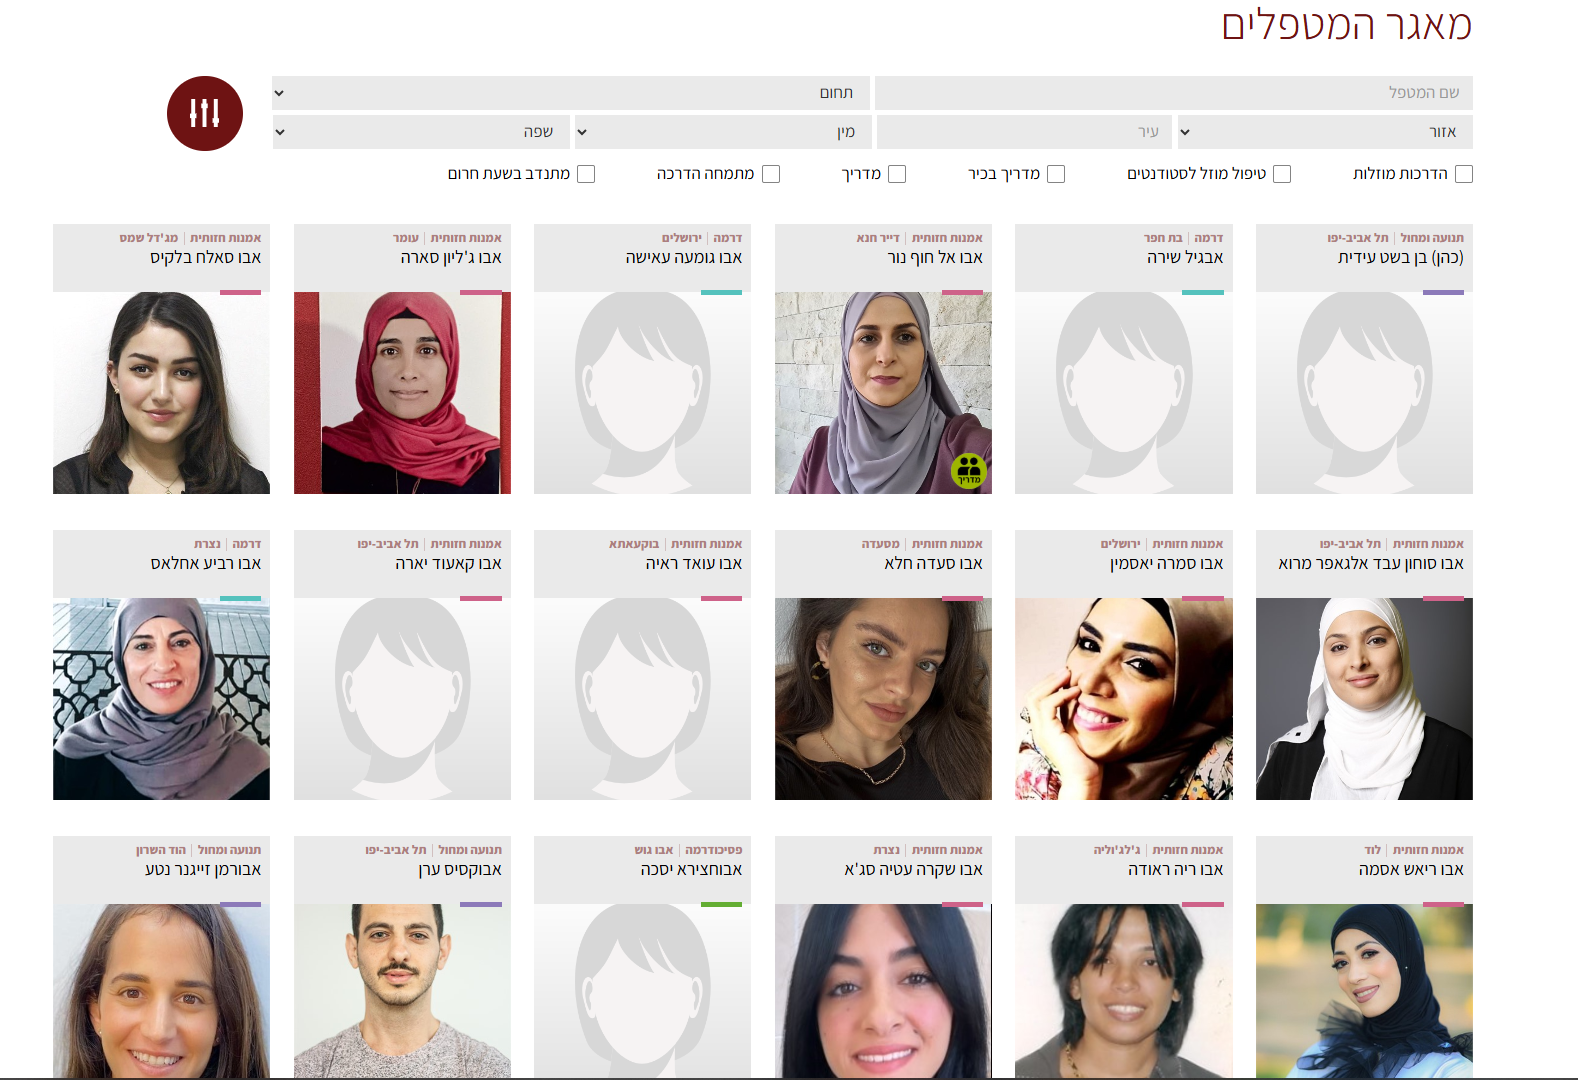Toggle the מתנדב בשעת חרום checkbox
This screenshot has height=1080, width=1578.
[586, 174]
